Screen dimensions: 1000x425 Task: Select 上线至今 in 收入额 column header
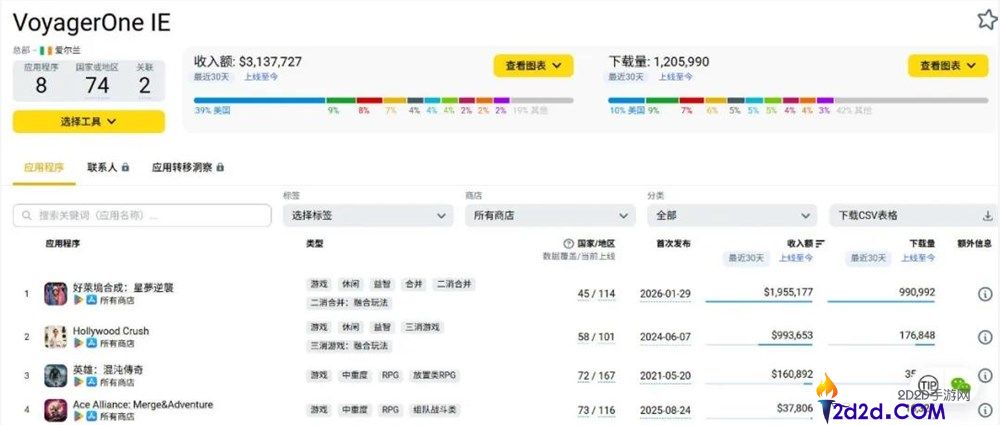(x=795, y=258)
